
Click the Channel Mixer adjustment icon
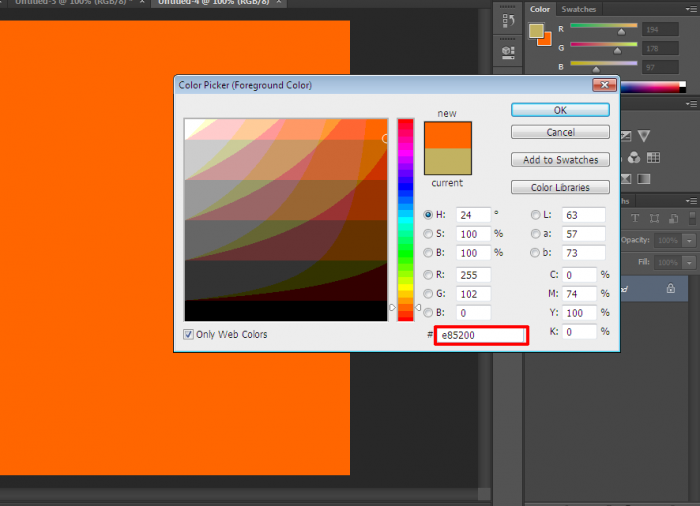click(x=633, y=157)
